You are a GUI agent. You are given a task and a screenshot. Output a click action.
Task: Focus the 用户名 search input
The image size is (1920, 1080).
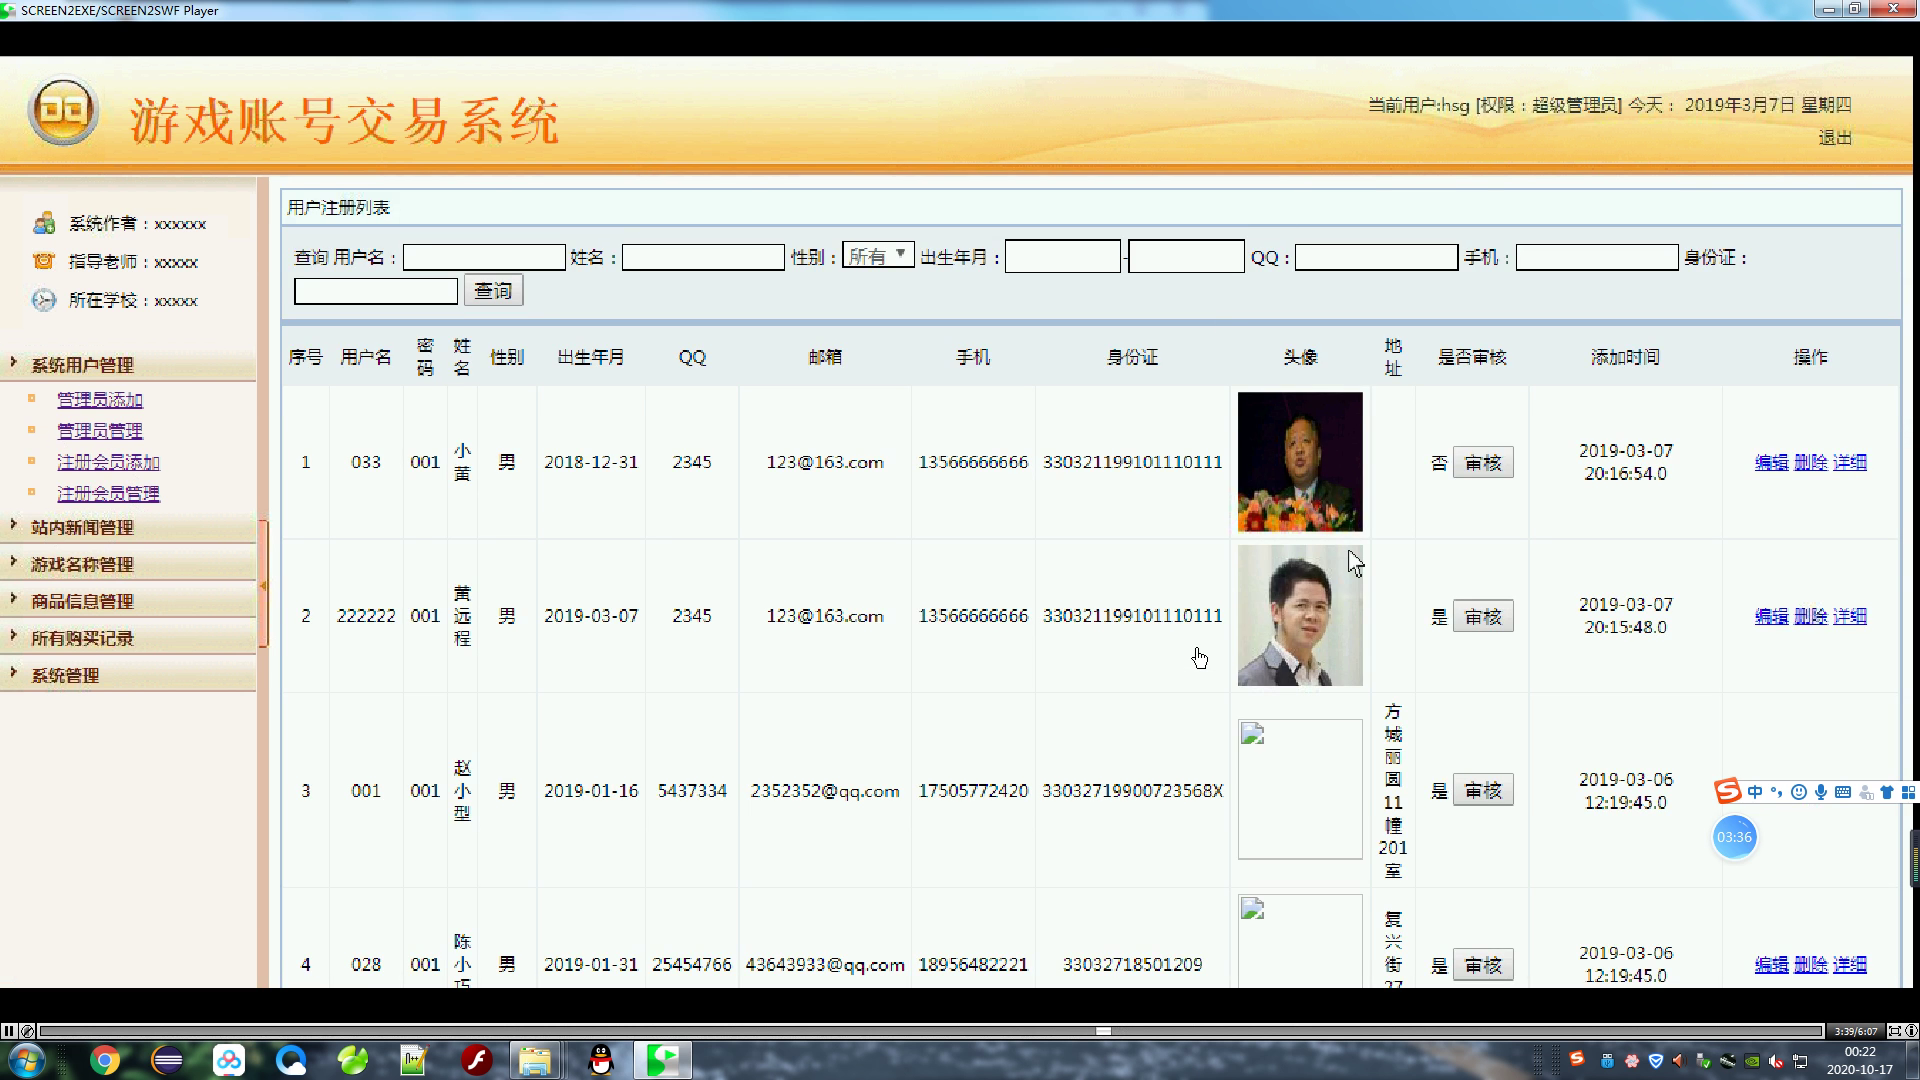(484, 257)
